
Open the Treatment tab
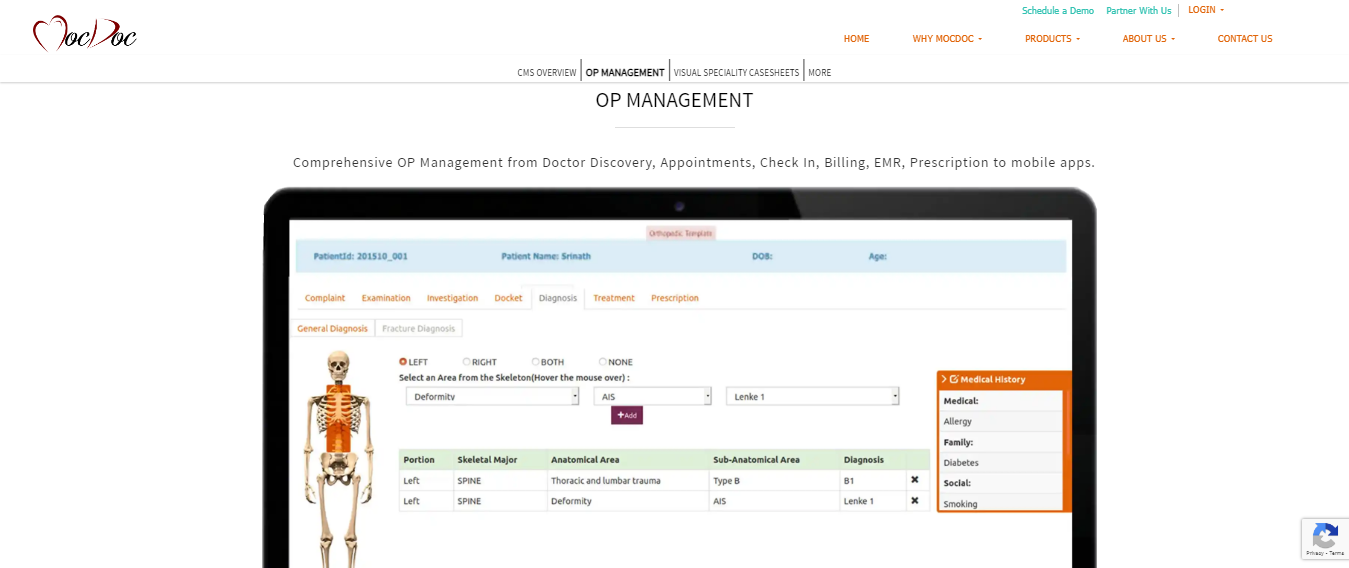click(614, 298)
